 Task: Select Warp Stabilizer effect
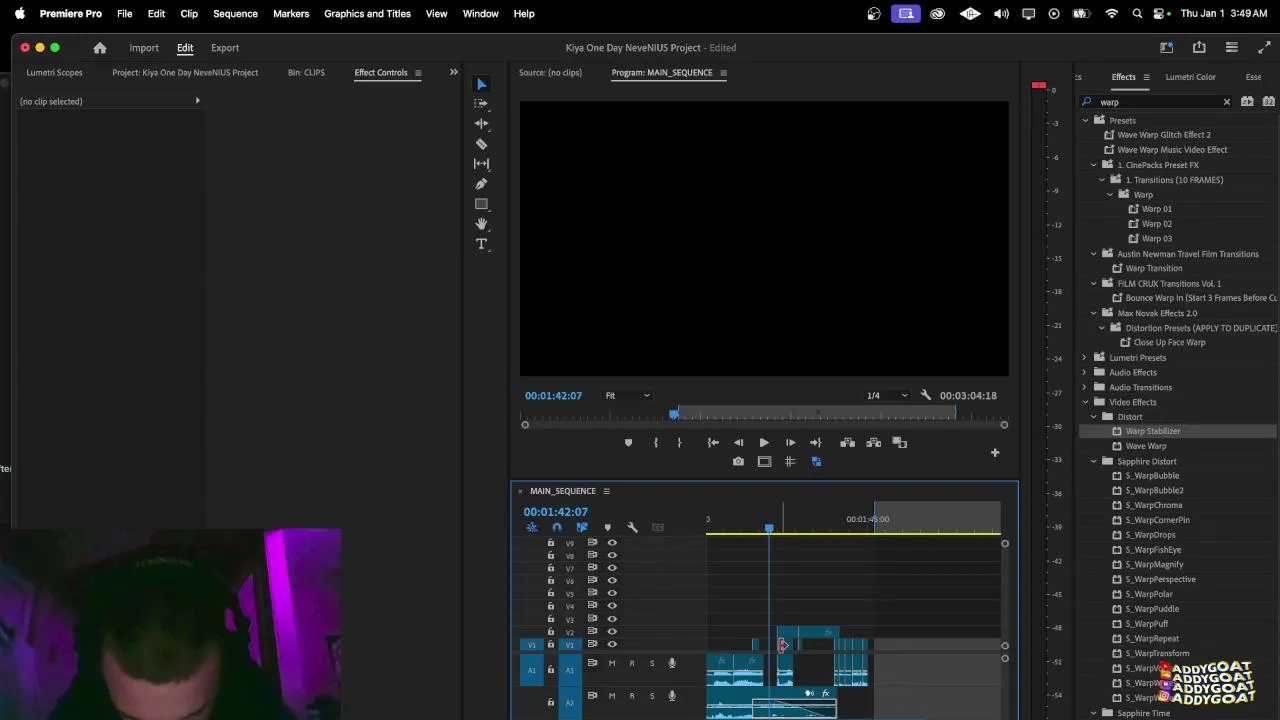(x=1153, y=432)
